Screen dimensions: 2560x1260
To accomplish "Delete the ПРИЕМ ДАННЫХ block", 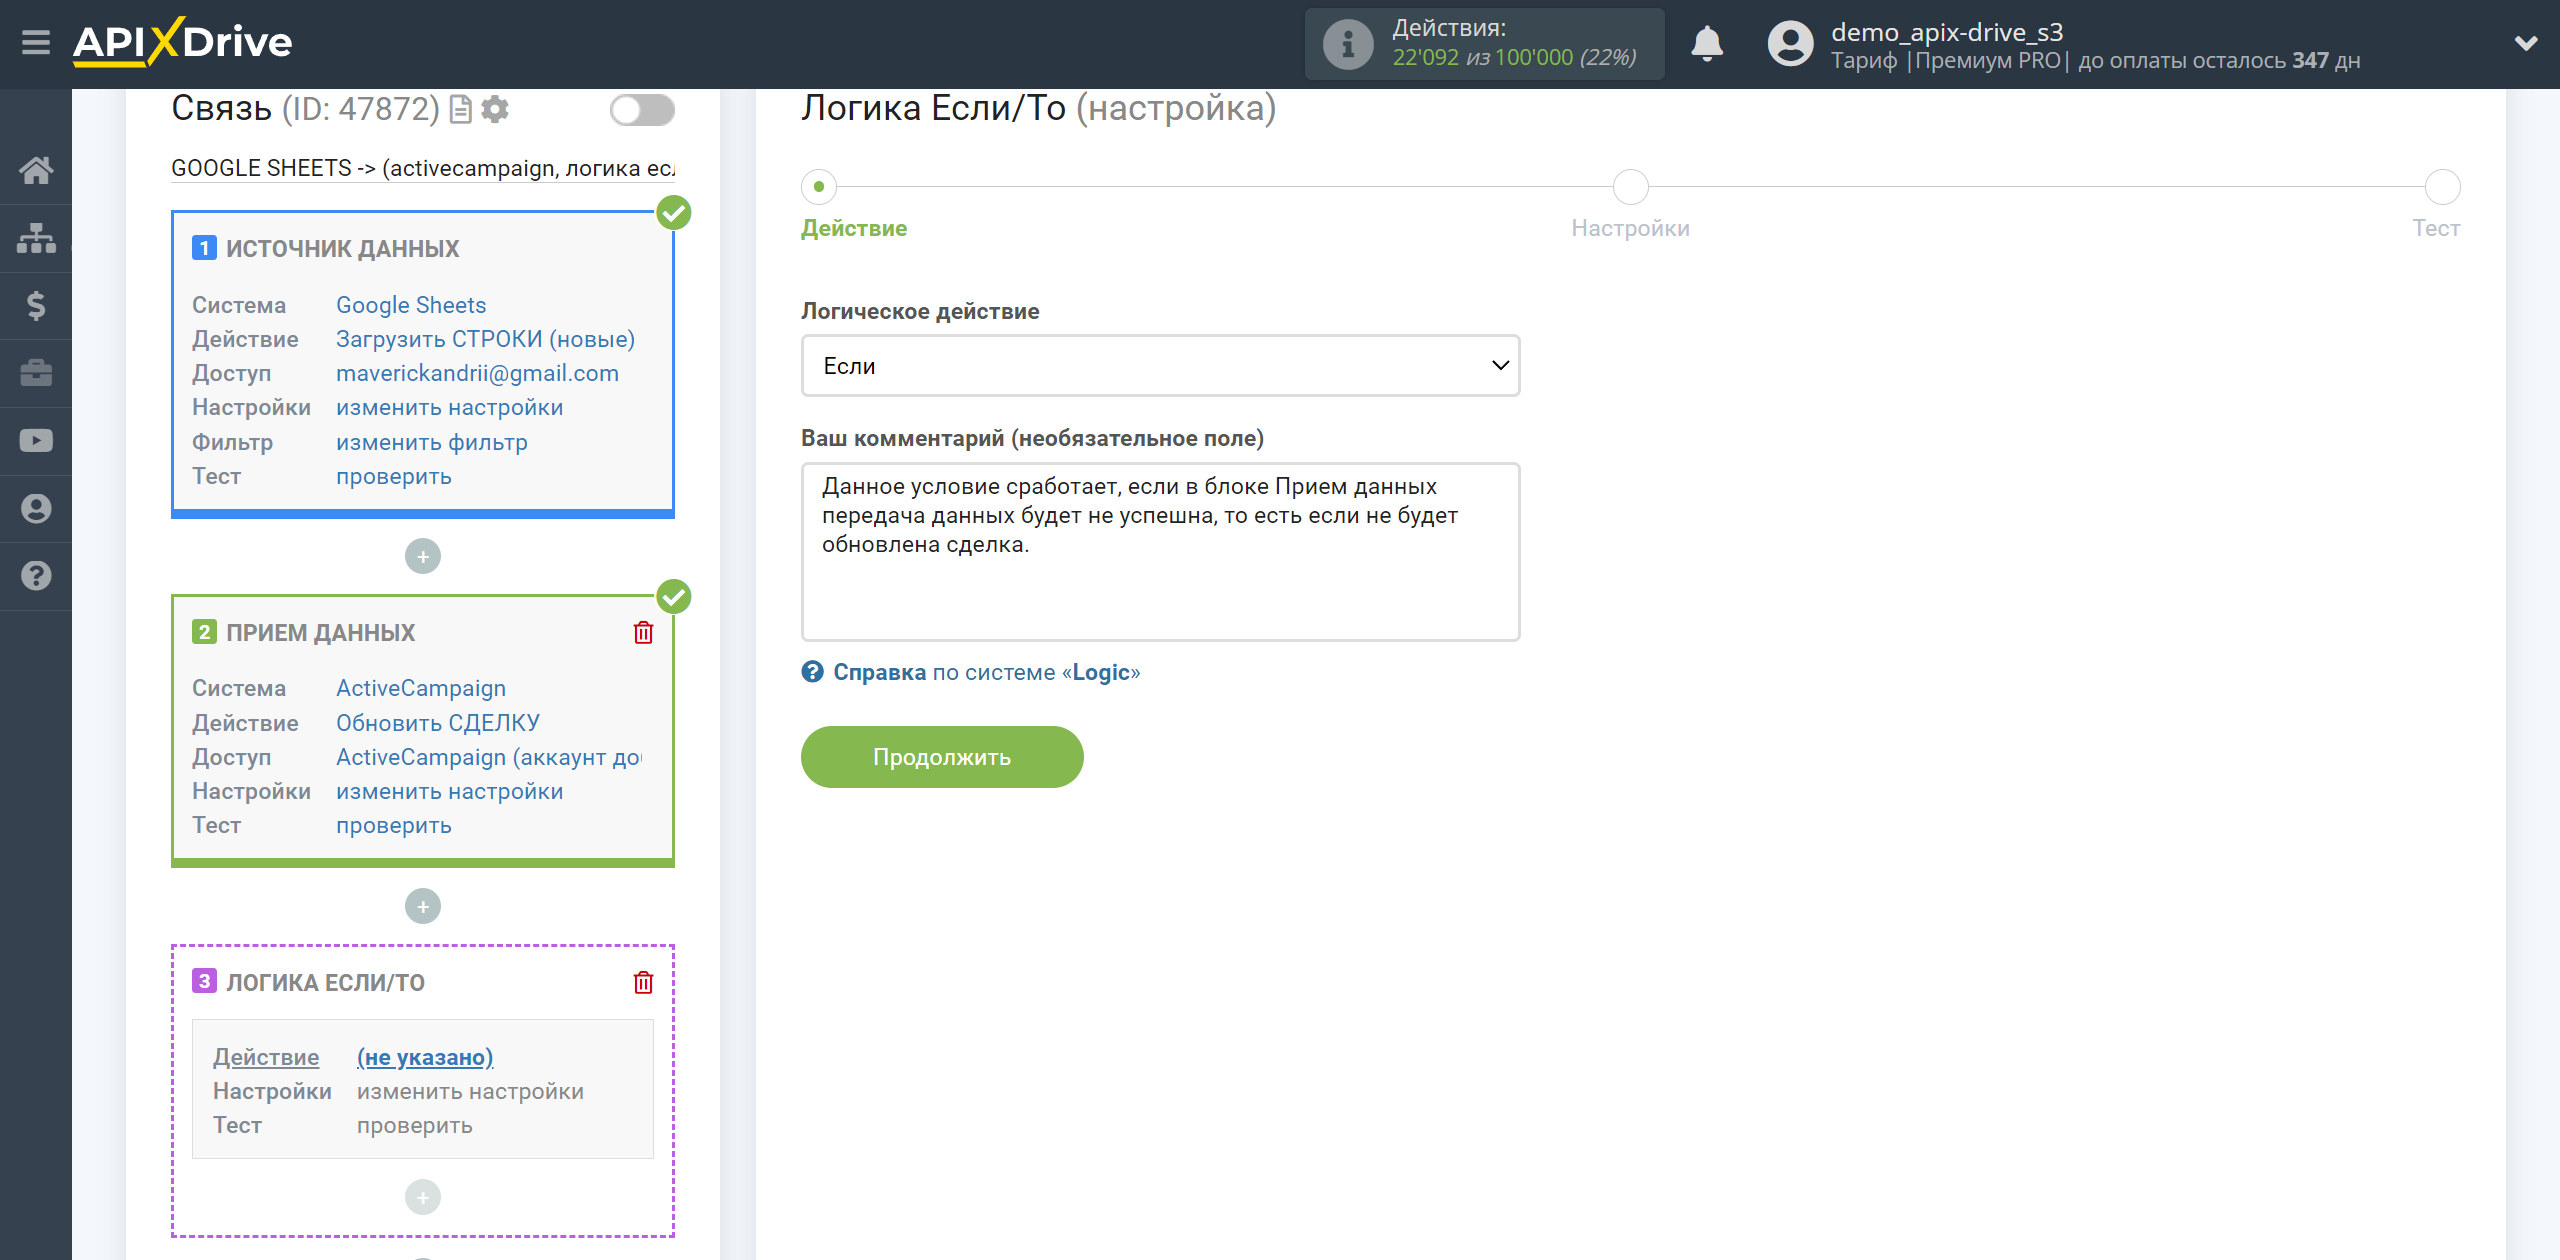I will tap(643, 632).
